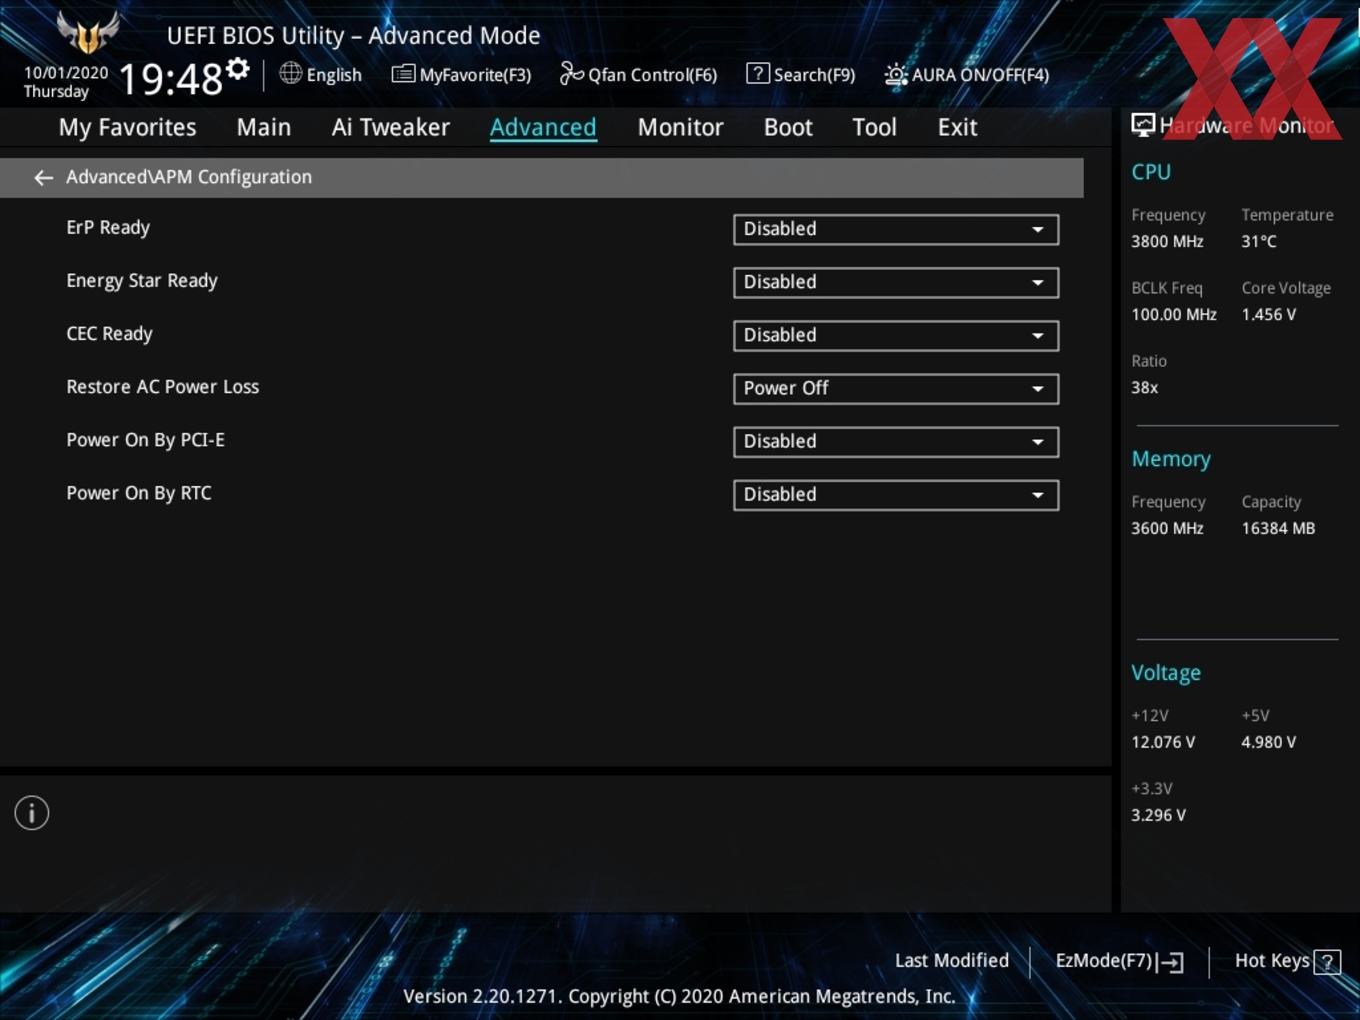Click the Advanced\APM Configuration breadcrumb
1360x1020 pixels.
(x=189, y=177)
